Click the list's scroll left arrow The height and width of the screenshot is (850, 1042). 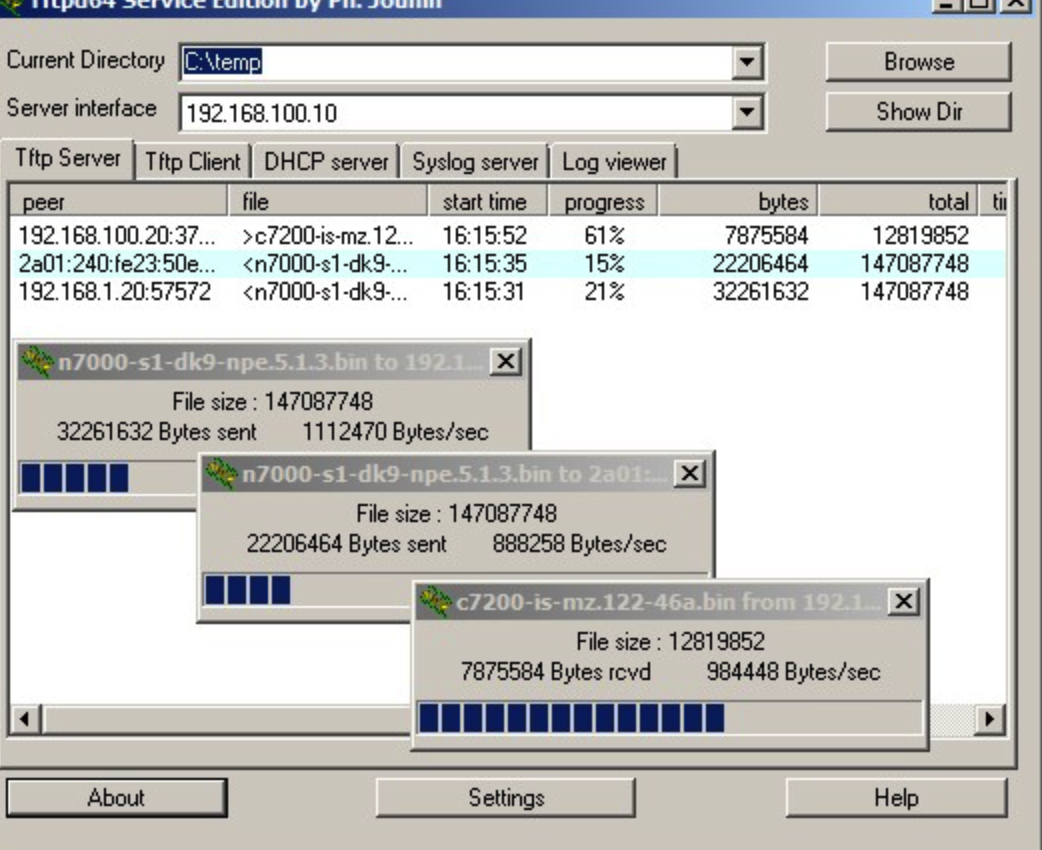25,719
